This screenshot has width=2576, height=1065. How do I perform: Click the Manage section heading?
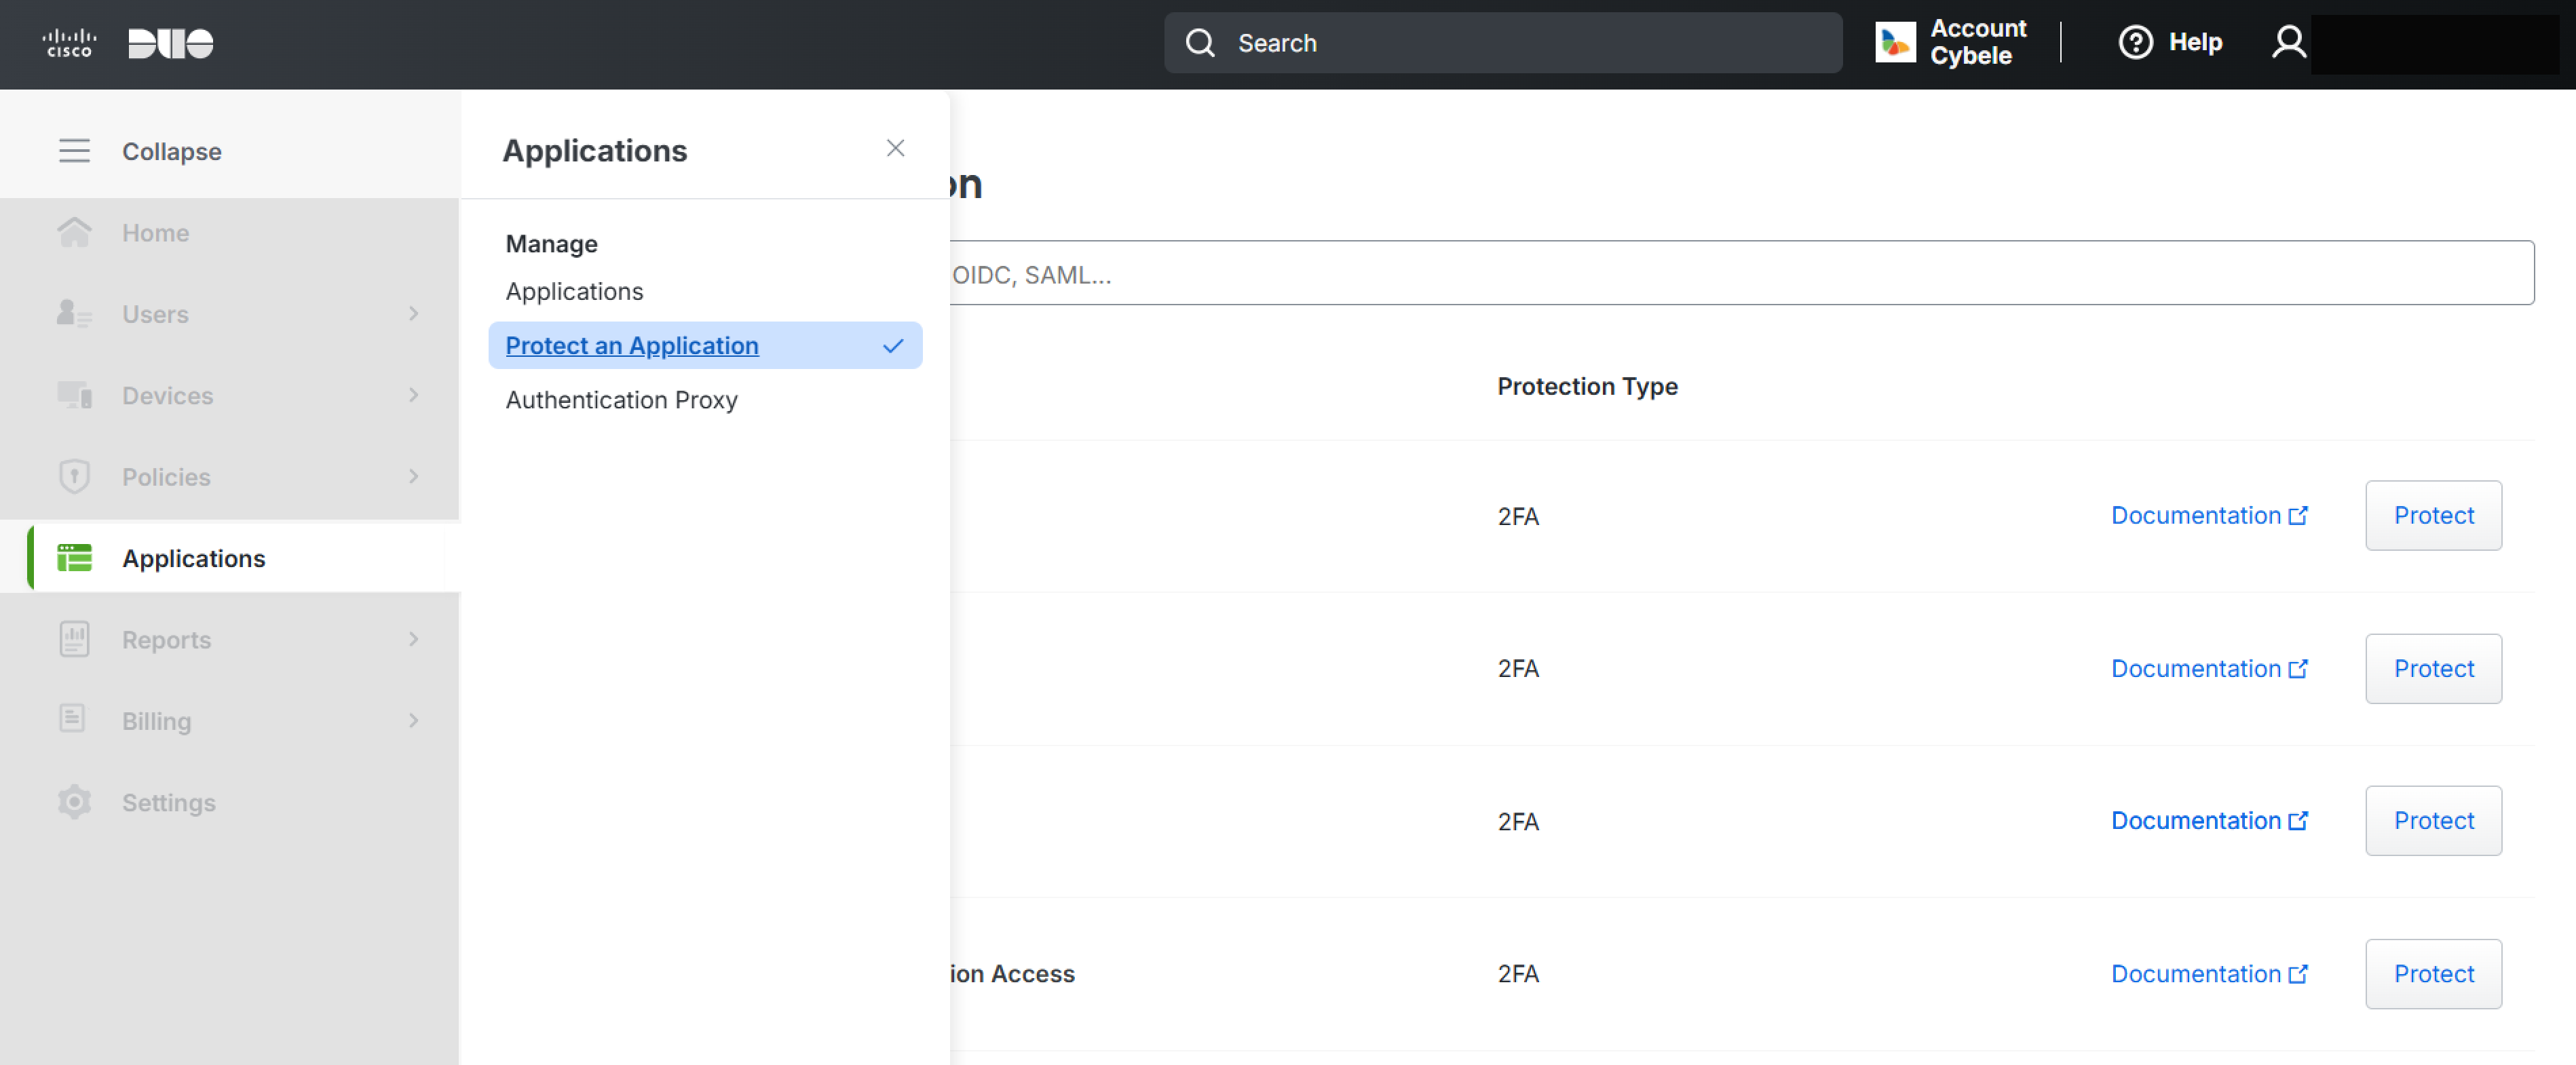pyautogui.click(x=551, y=244)
